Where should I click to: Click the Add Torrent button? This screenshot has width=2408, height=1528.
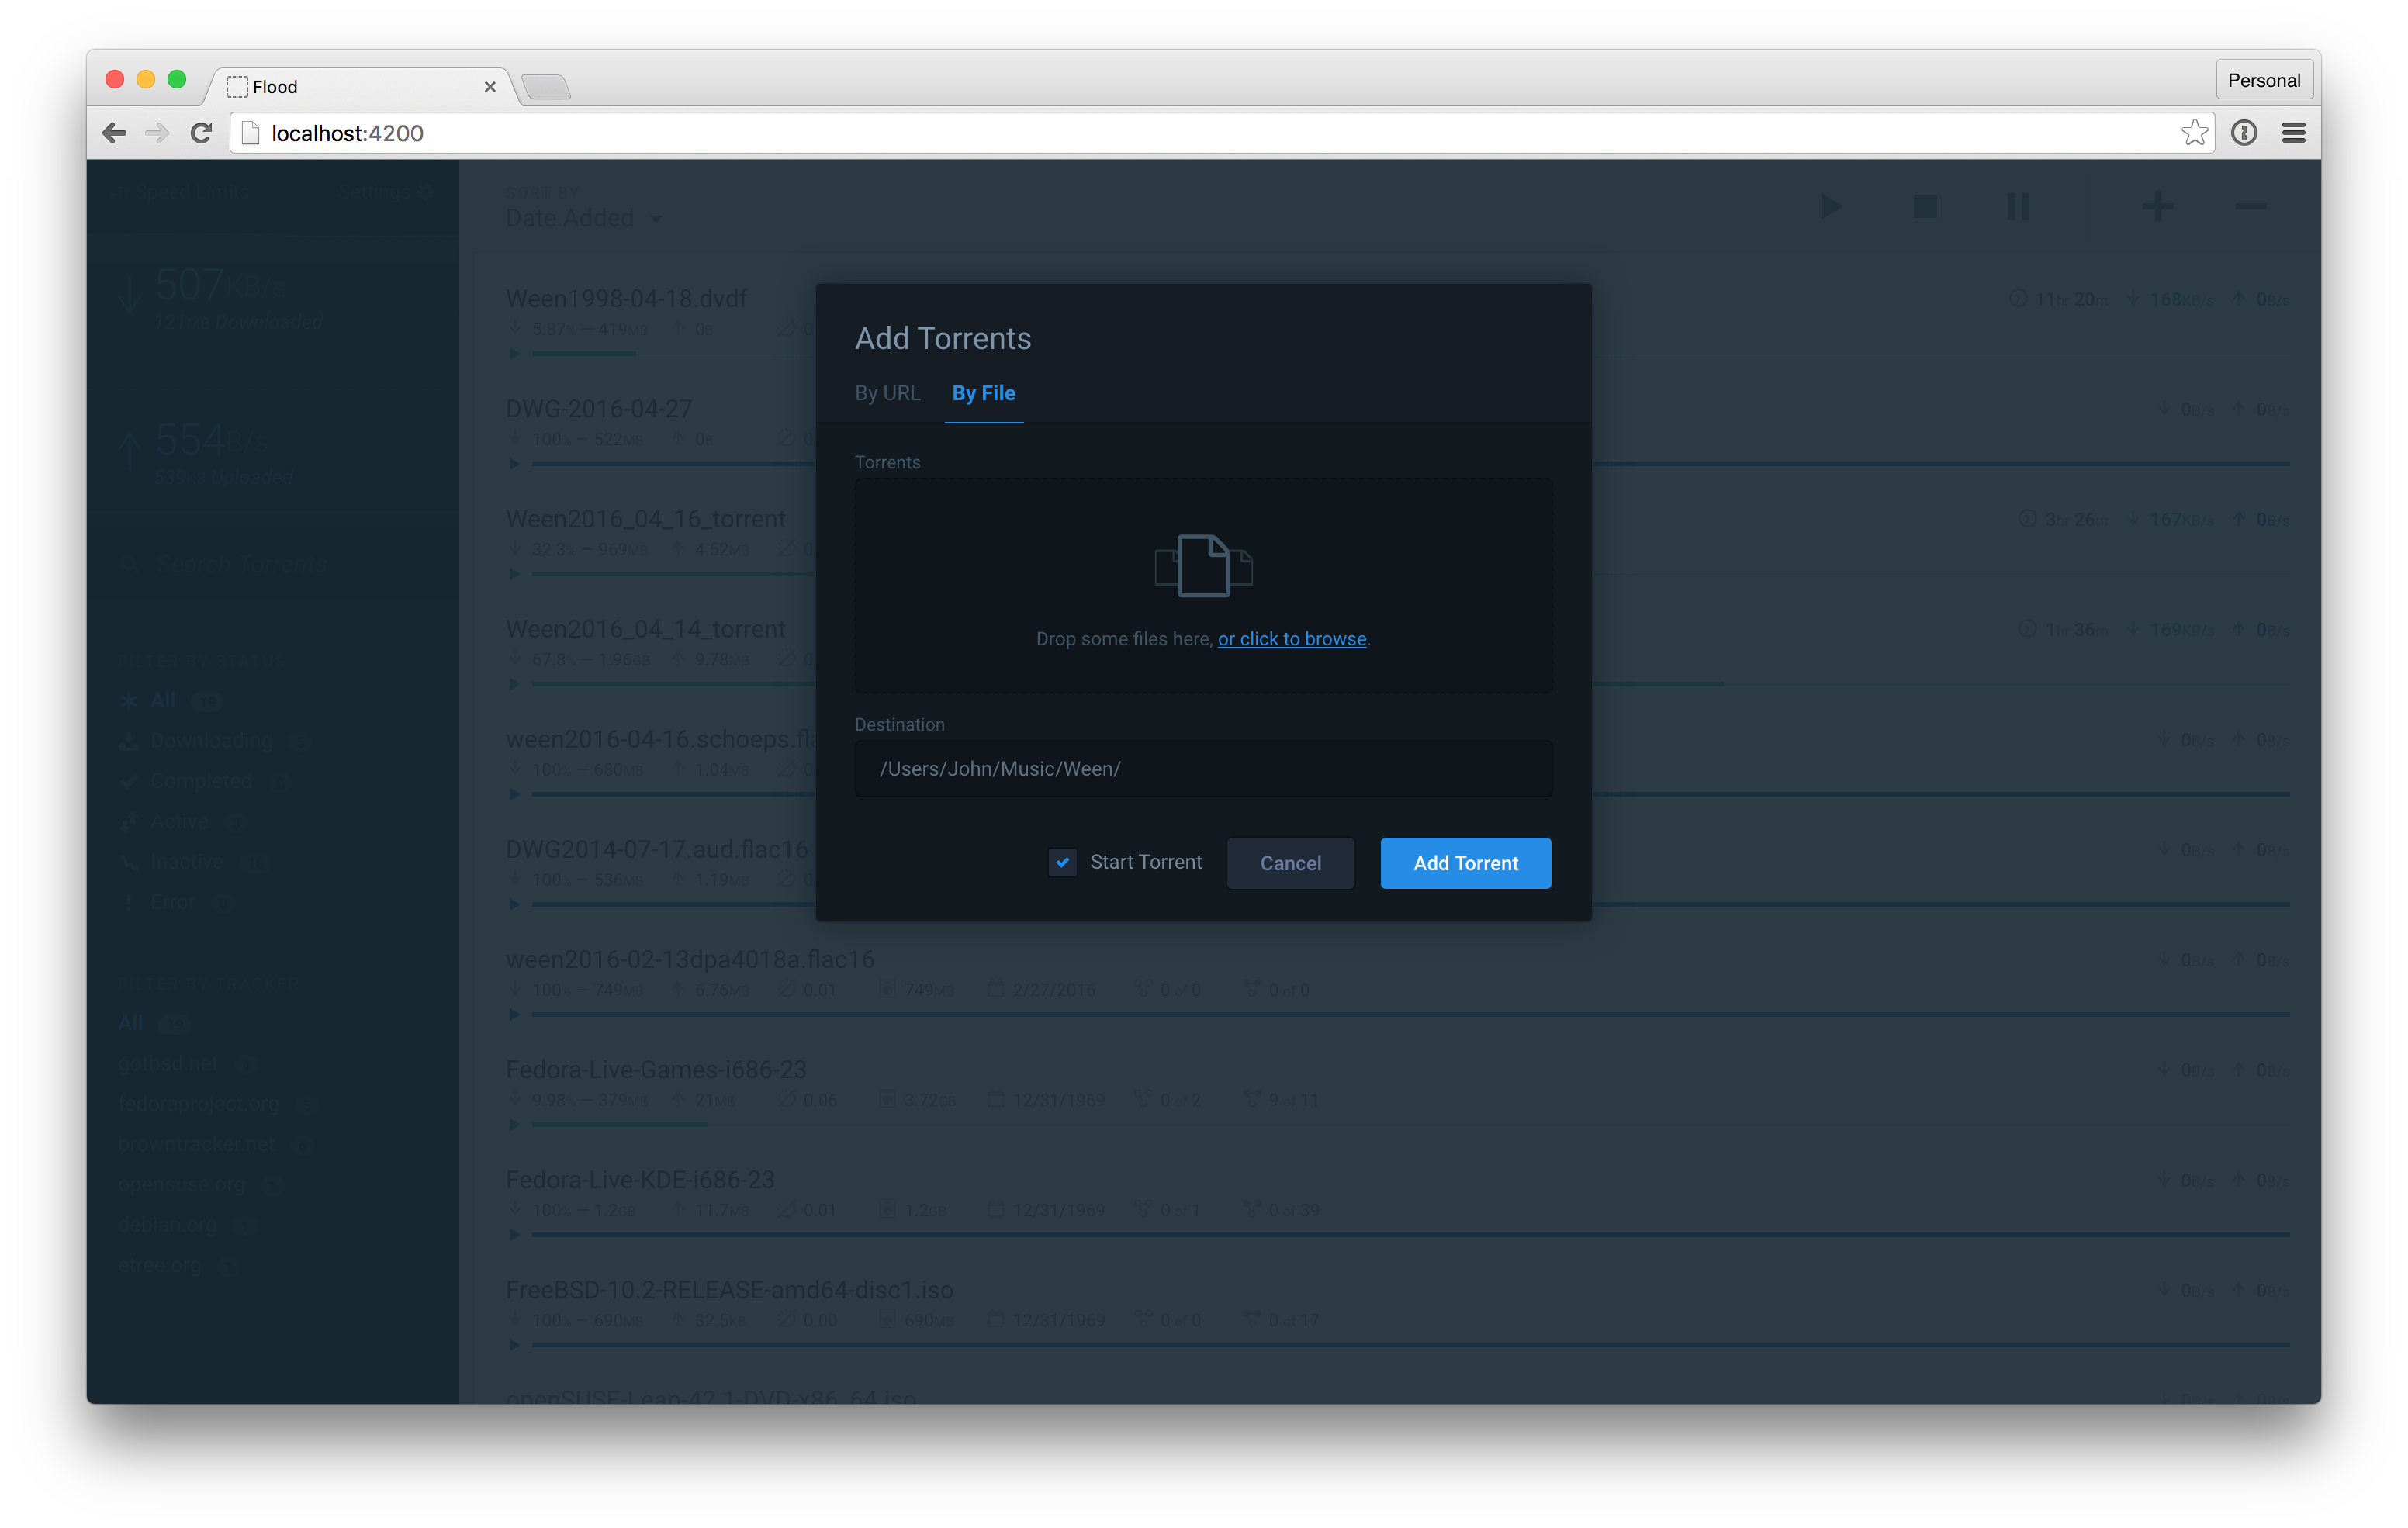pyautogui.click(x=1465, y=863)
